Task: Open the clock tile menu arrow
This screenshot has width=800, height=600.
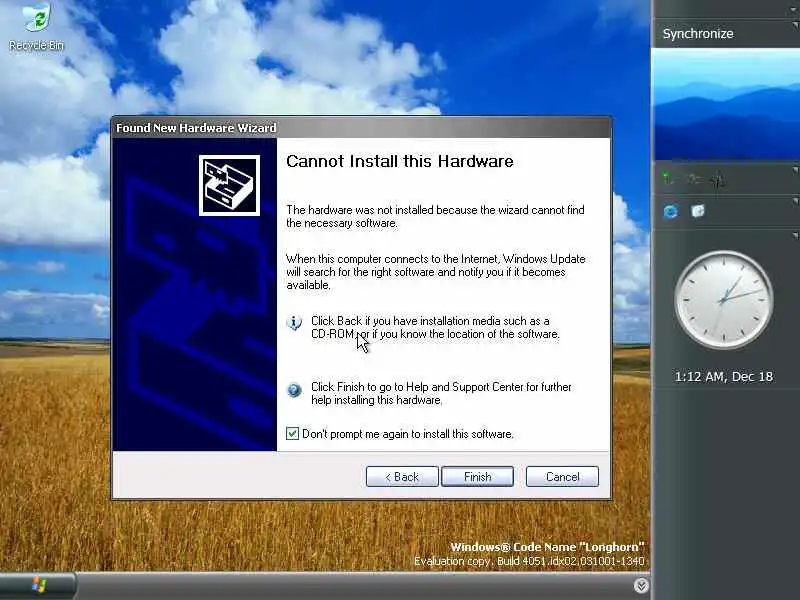Action: 796,236
